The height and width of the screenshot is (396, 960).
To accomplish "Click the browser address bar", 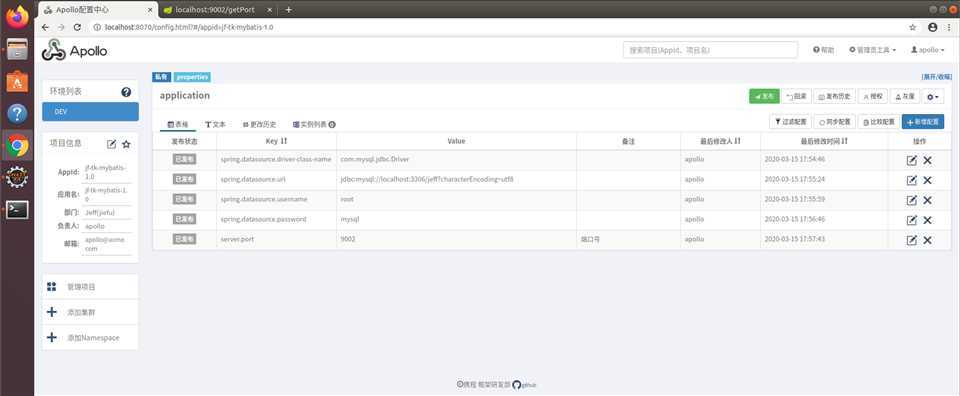I will [x=496, y=27].
